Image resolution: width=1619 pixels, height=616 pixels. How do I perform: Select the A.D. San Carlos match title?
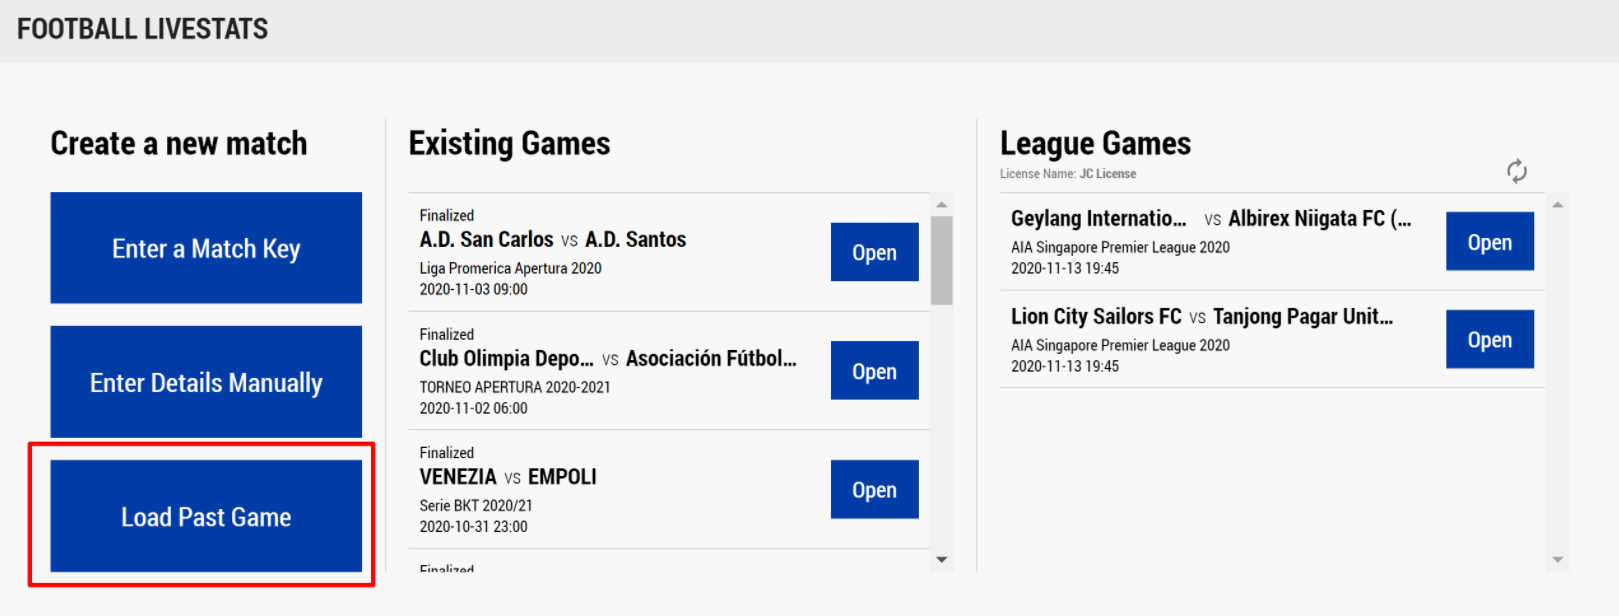[552, 240]
